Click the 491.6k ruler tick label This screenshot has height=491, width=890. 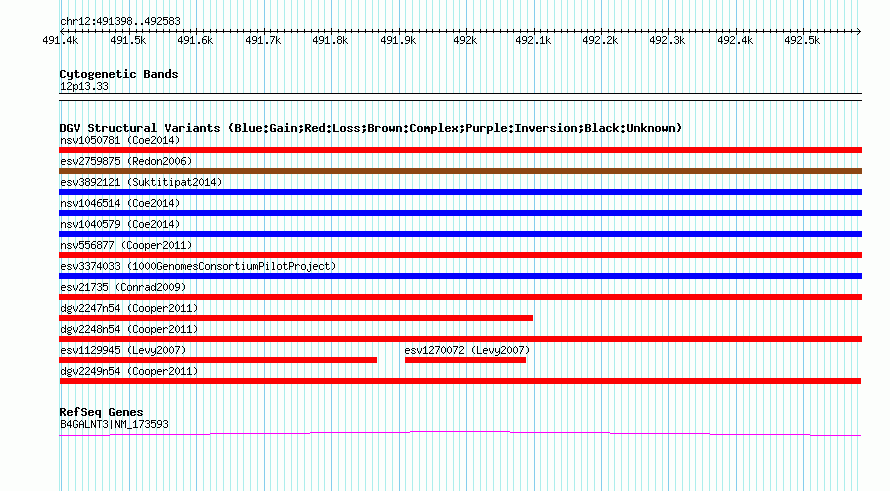(195, 41)
